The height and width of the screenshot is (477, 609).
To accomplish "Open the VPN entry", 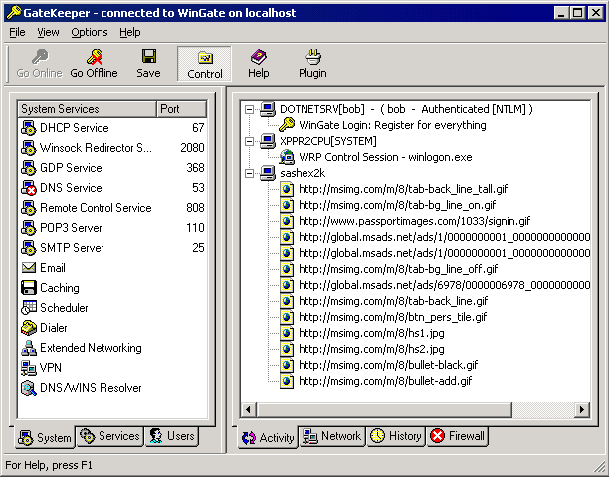I will [x=50, y=368].
